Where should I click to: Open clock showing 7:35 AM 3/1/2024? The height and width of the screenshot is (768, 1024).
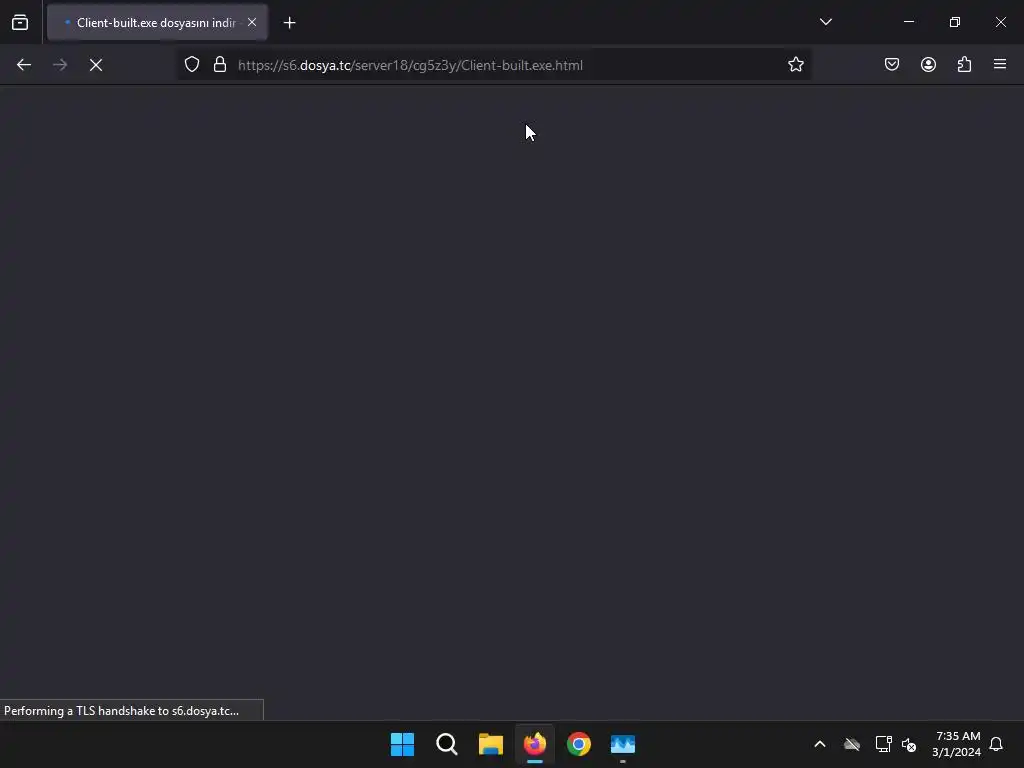point(957,744)
